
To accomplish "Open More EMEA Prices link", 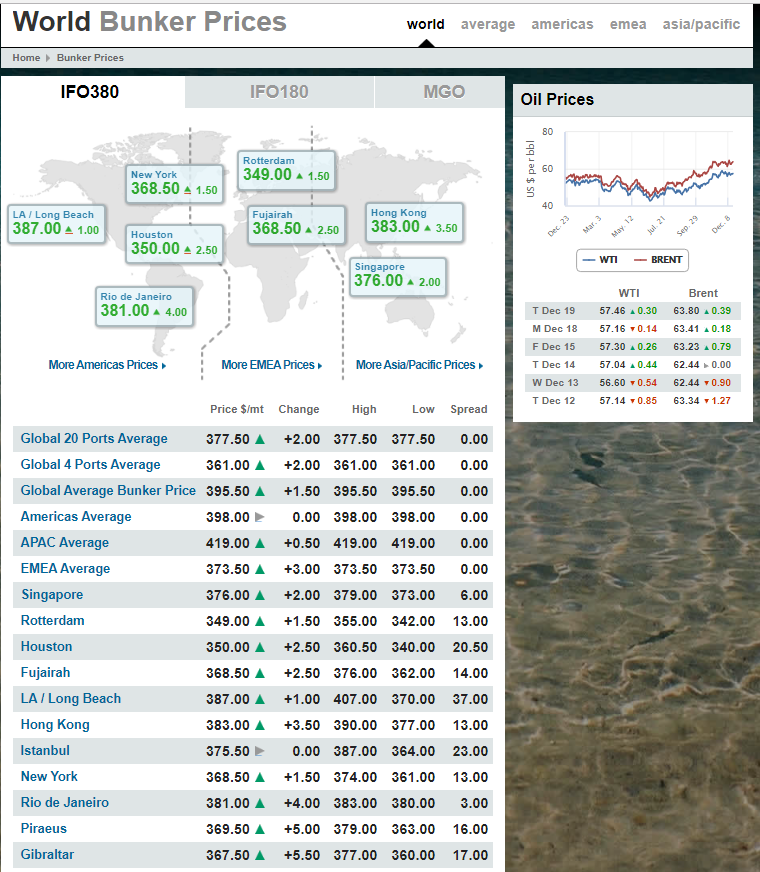I will [x=272, y=365].
